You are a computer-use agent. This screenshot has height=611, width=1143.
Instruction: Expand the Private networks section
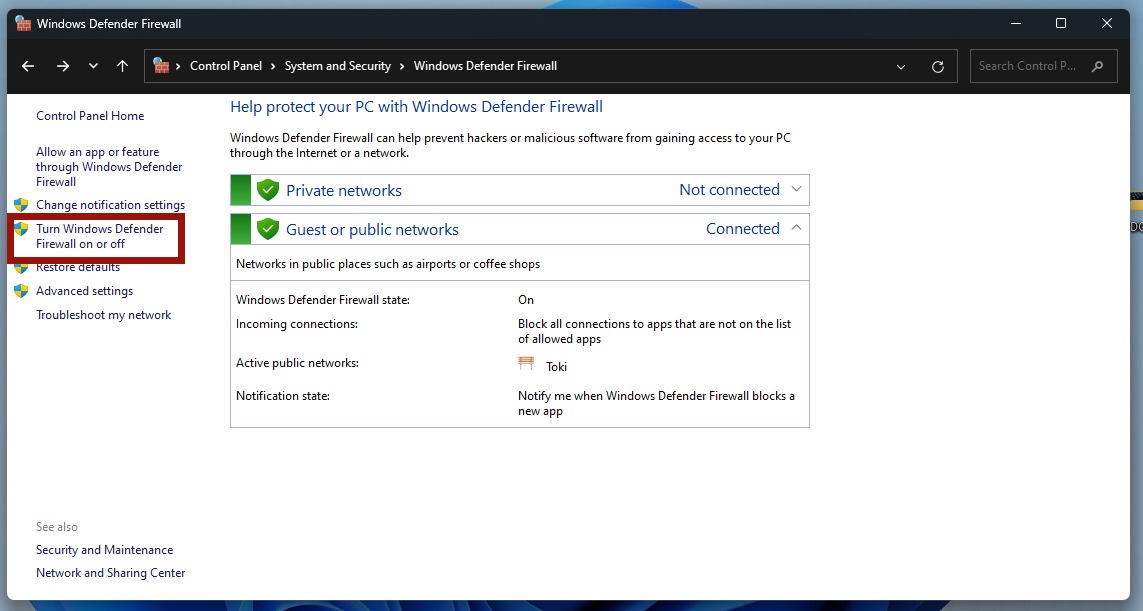(x=795, y=189)
